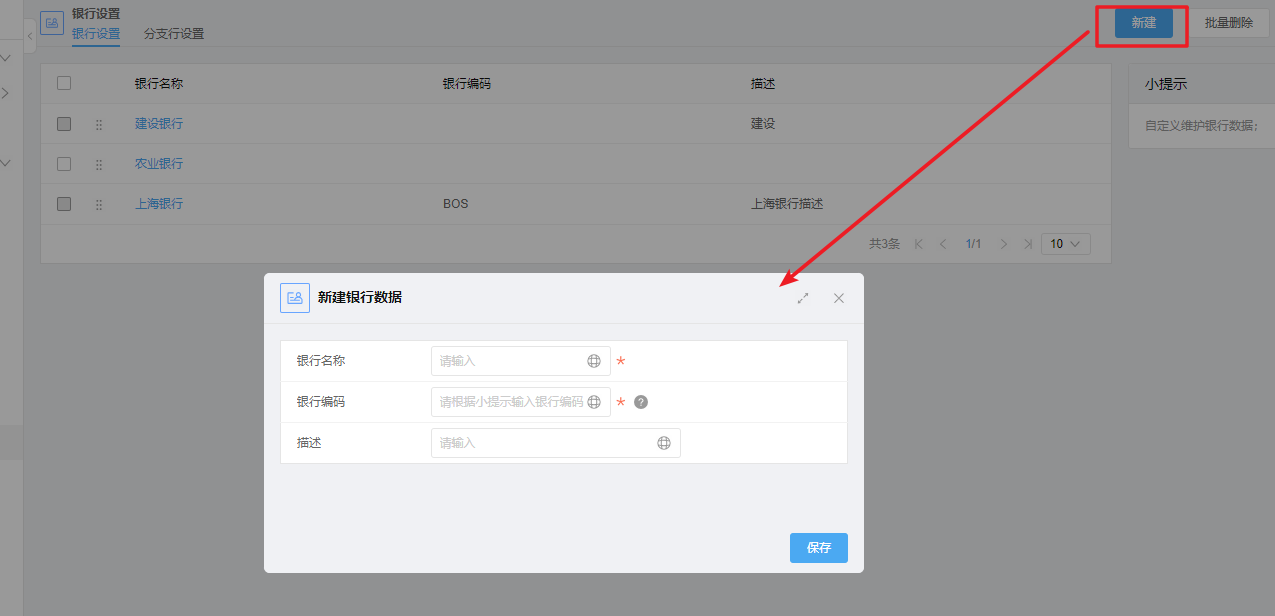Click the 银行编码 input field
This screenshot has height=616, width=1275.
click(x=521, y=402)
